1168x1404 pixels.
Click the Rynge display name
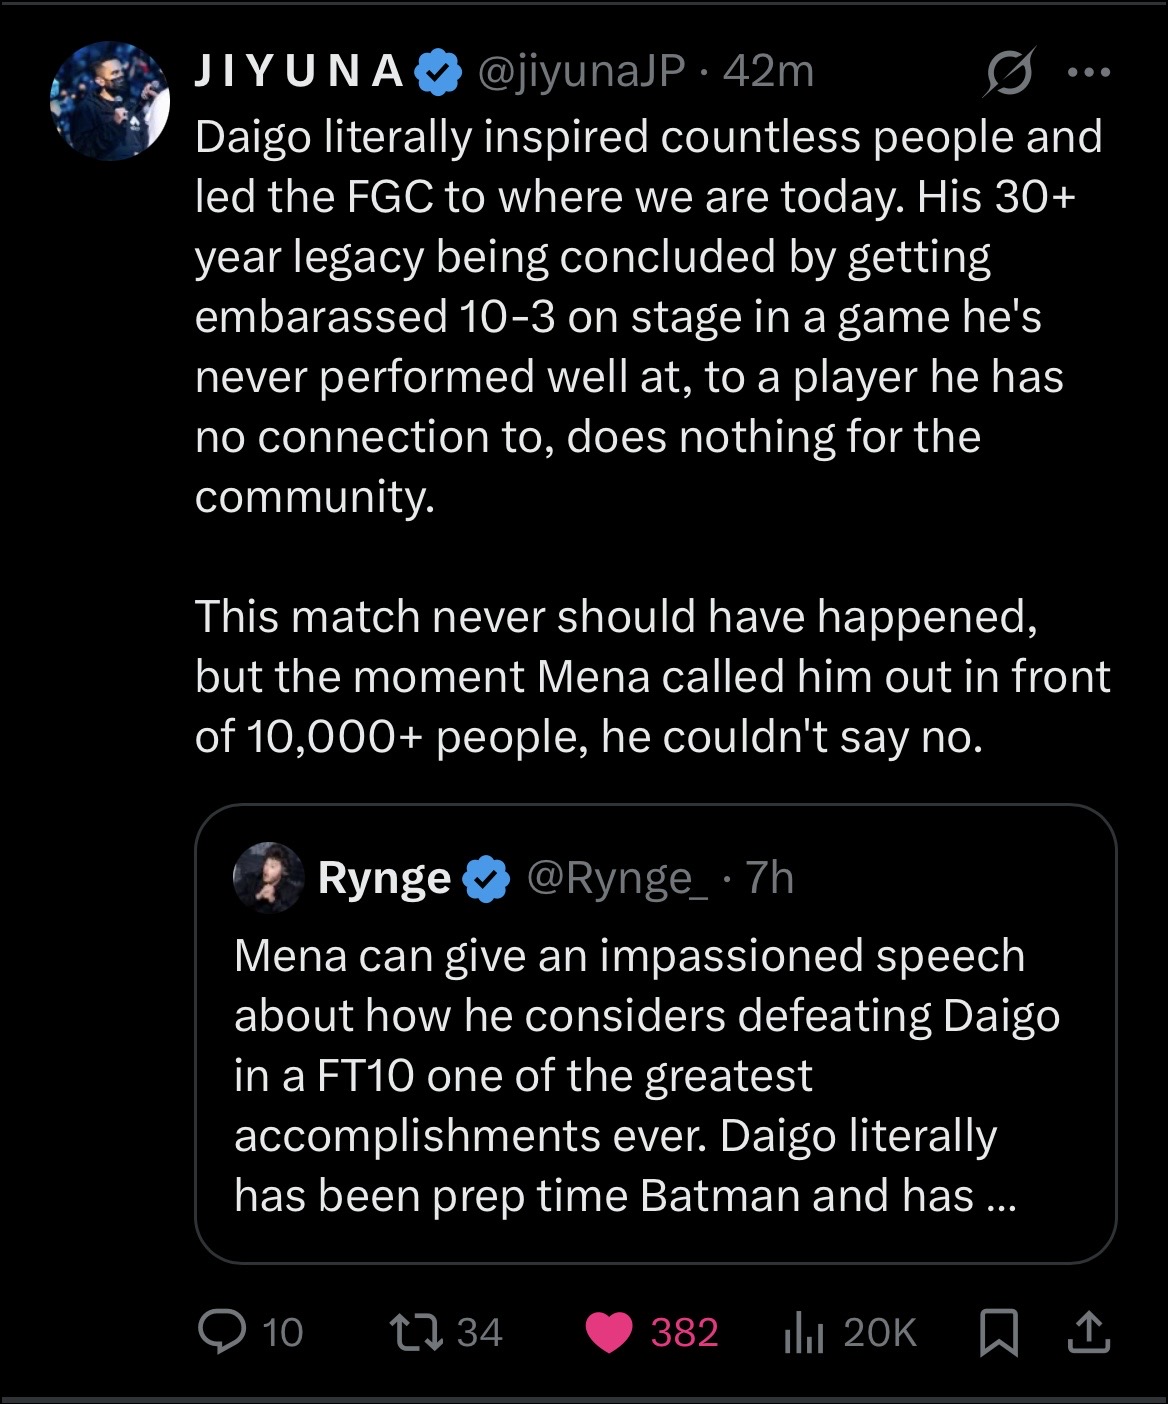(x=383, y=878)
